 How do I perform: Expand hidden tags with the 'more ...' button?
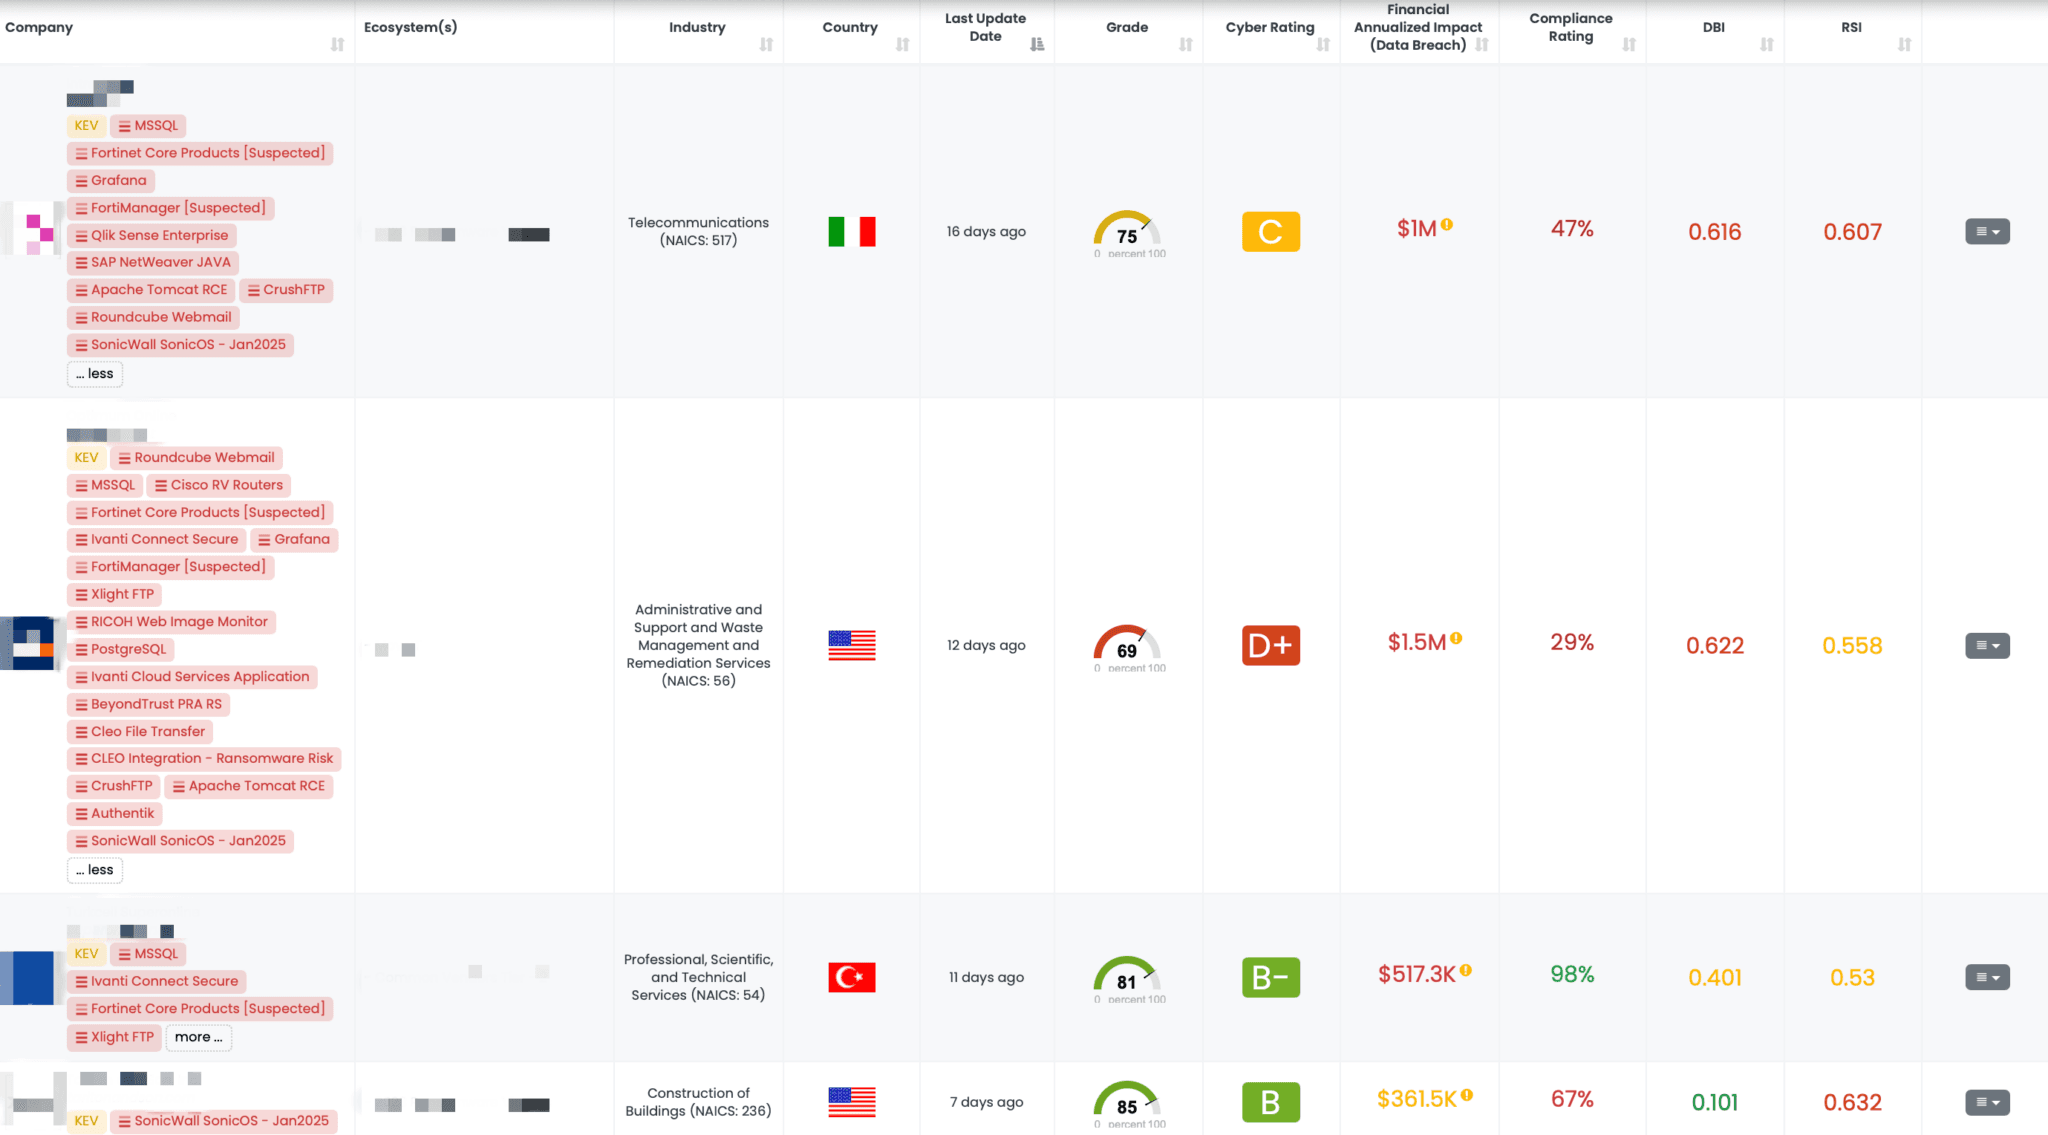coord(198,1037)
